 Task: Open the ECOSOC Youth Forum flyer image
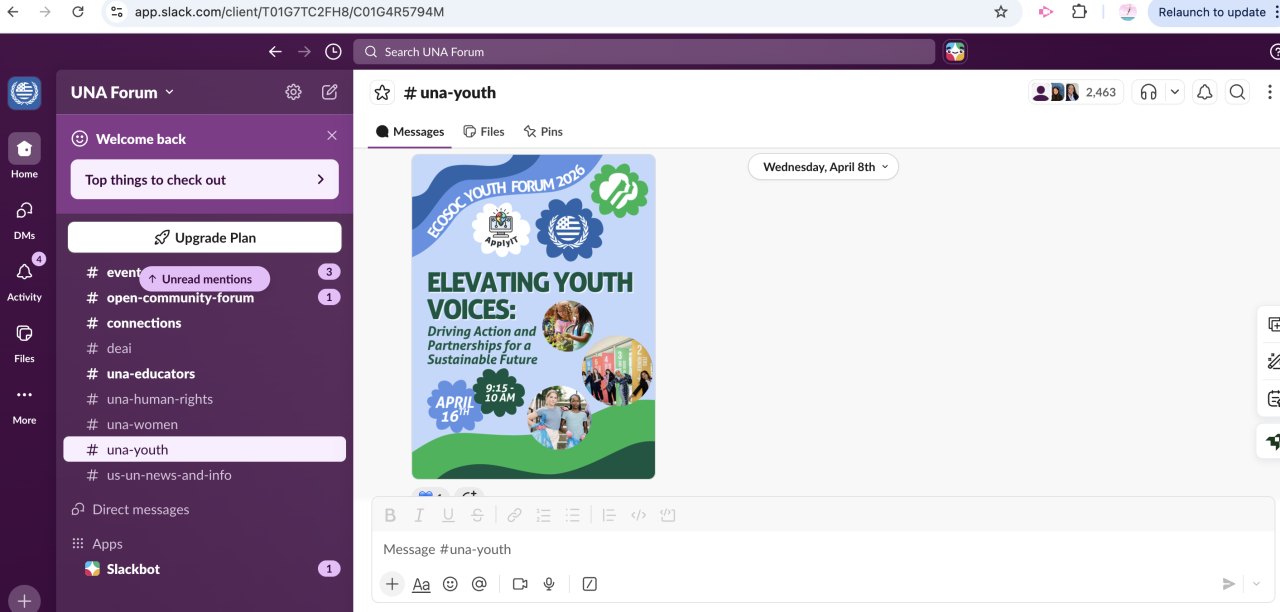(534, 316)
